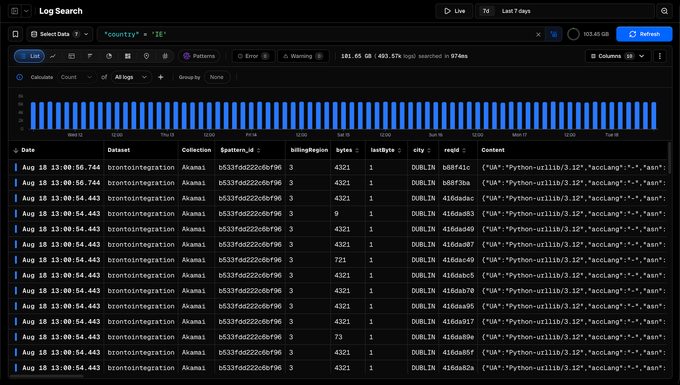The height and width of the screenshot is (385, 680).
Task: Click the zoom out magnifier icon
Action: (x=664, y=11)
